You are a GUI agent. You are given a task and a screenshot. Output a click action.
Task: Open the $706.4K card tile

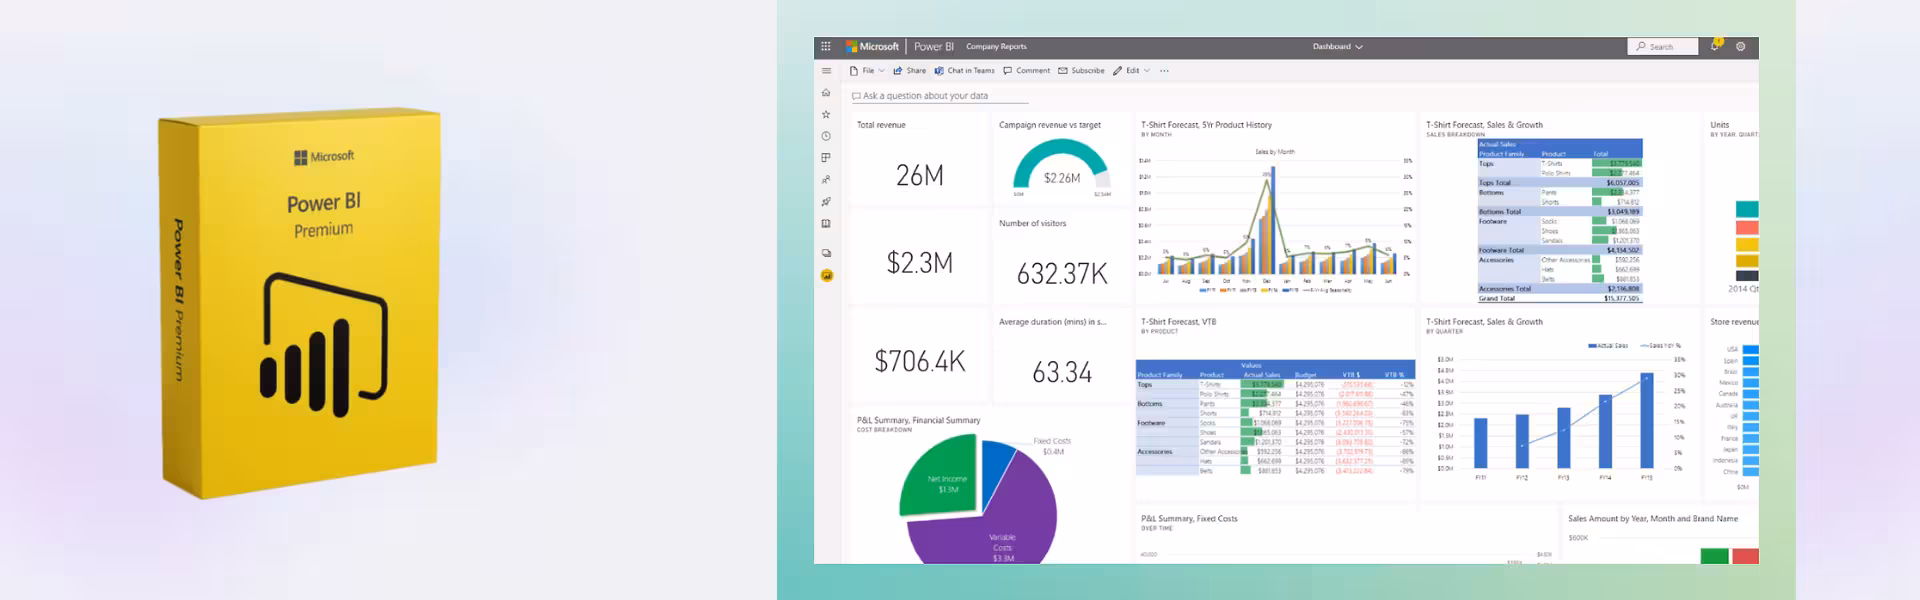(x=919, y=357)
